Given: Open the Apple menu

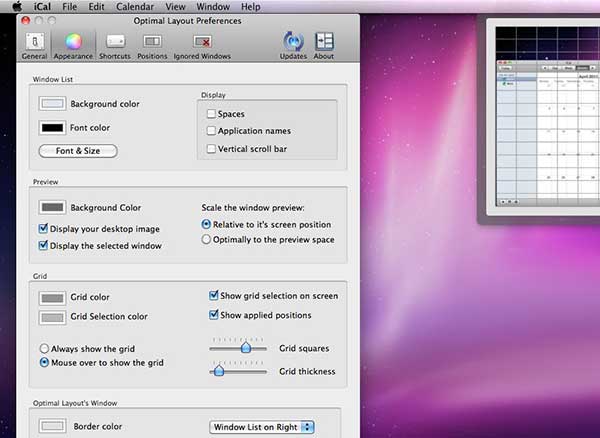Looking at the screenshot, I should [x=17, y=7].
